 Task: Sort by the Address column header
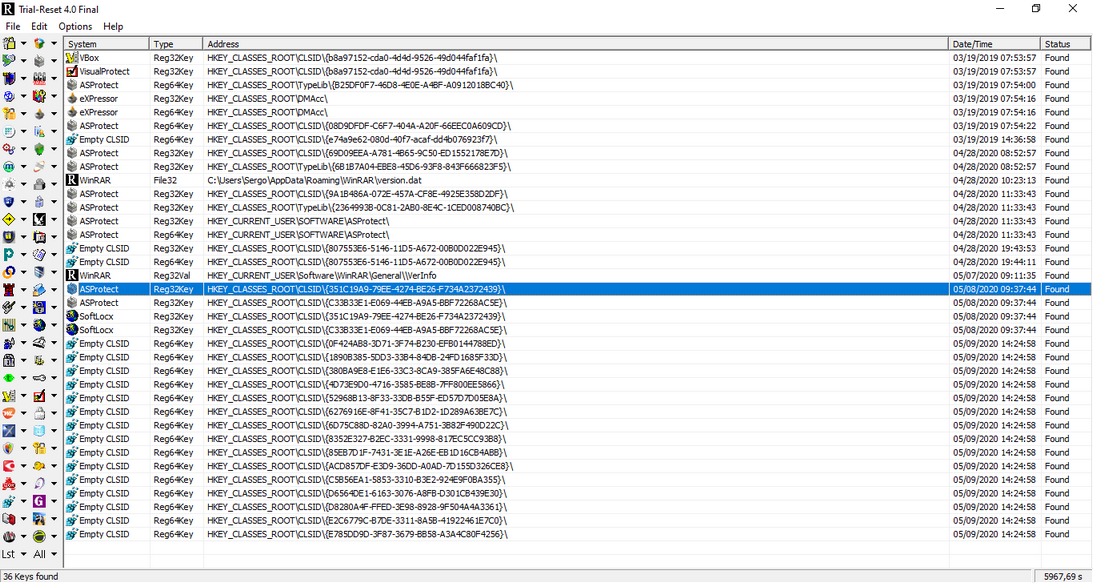point(576,44)
